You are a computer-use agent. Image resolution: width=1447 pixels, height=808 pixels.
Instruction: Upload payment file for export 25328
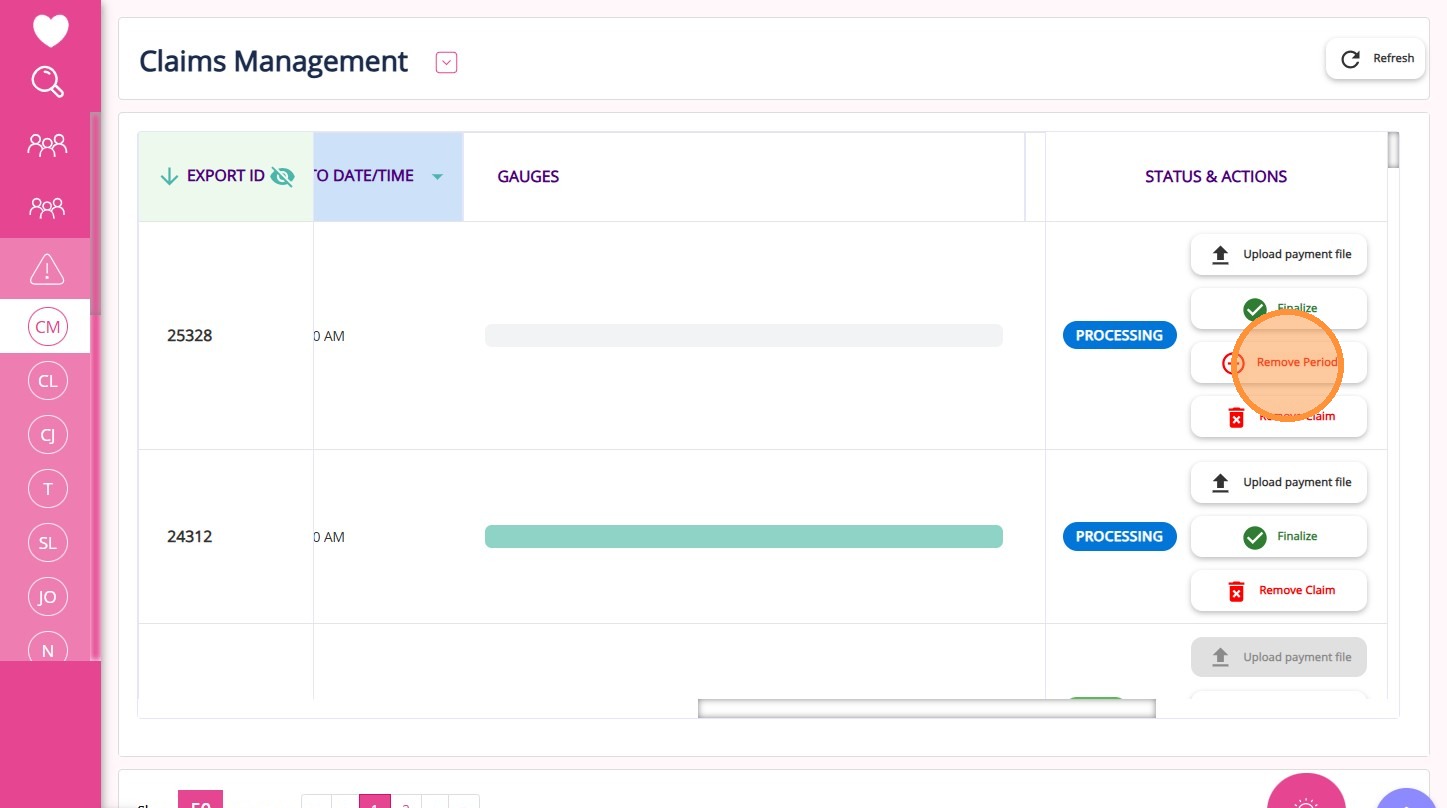(x=1278, y=255)
